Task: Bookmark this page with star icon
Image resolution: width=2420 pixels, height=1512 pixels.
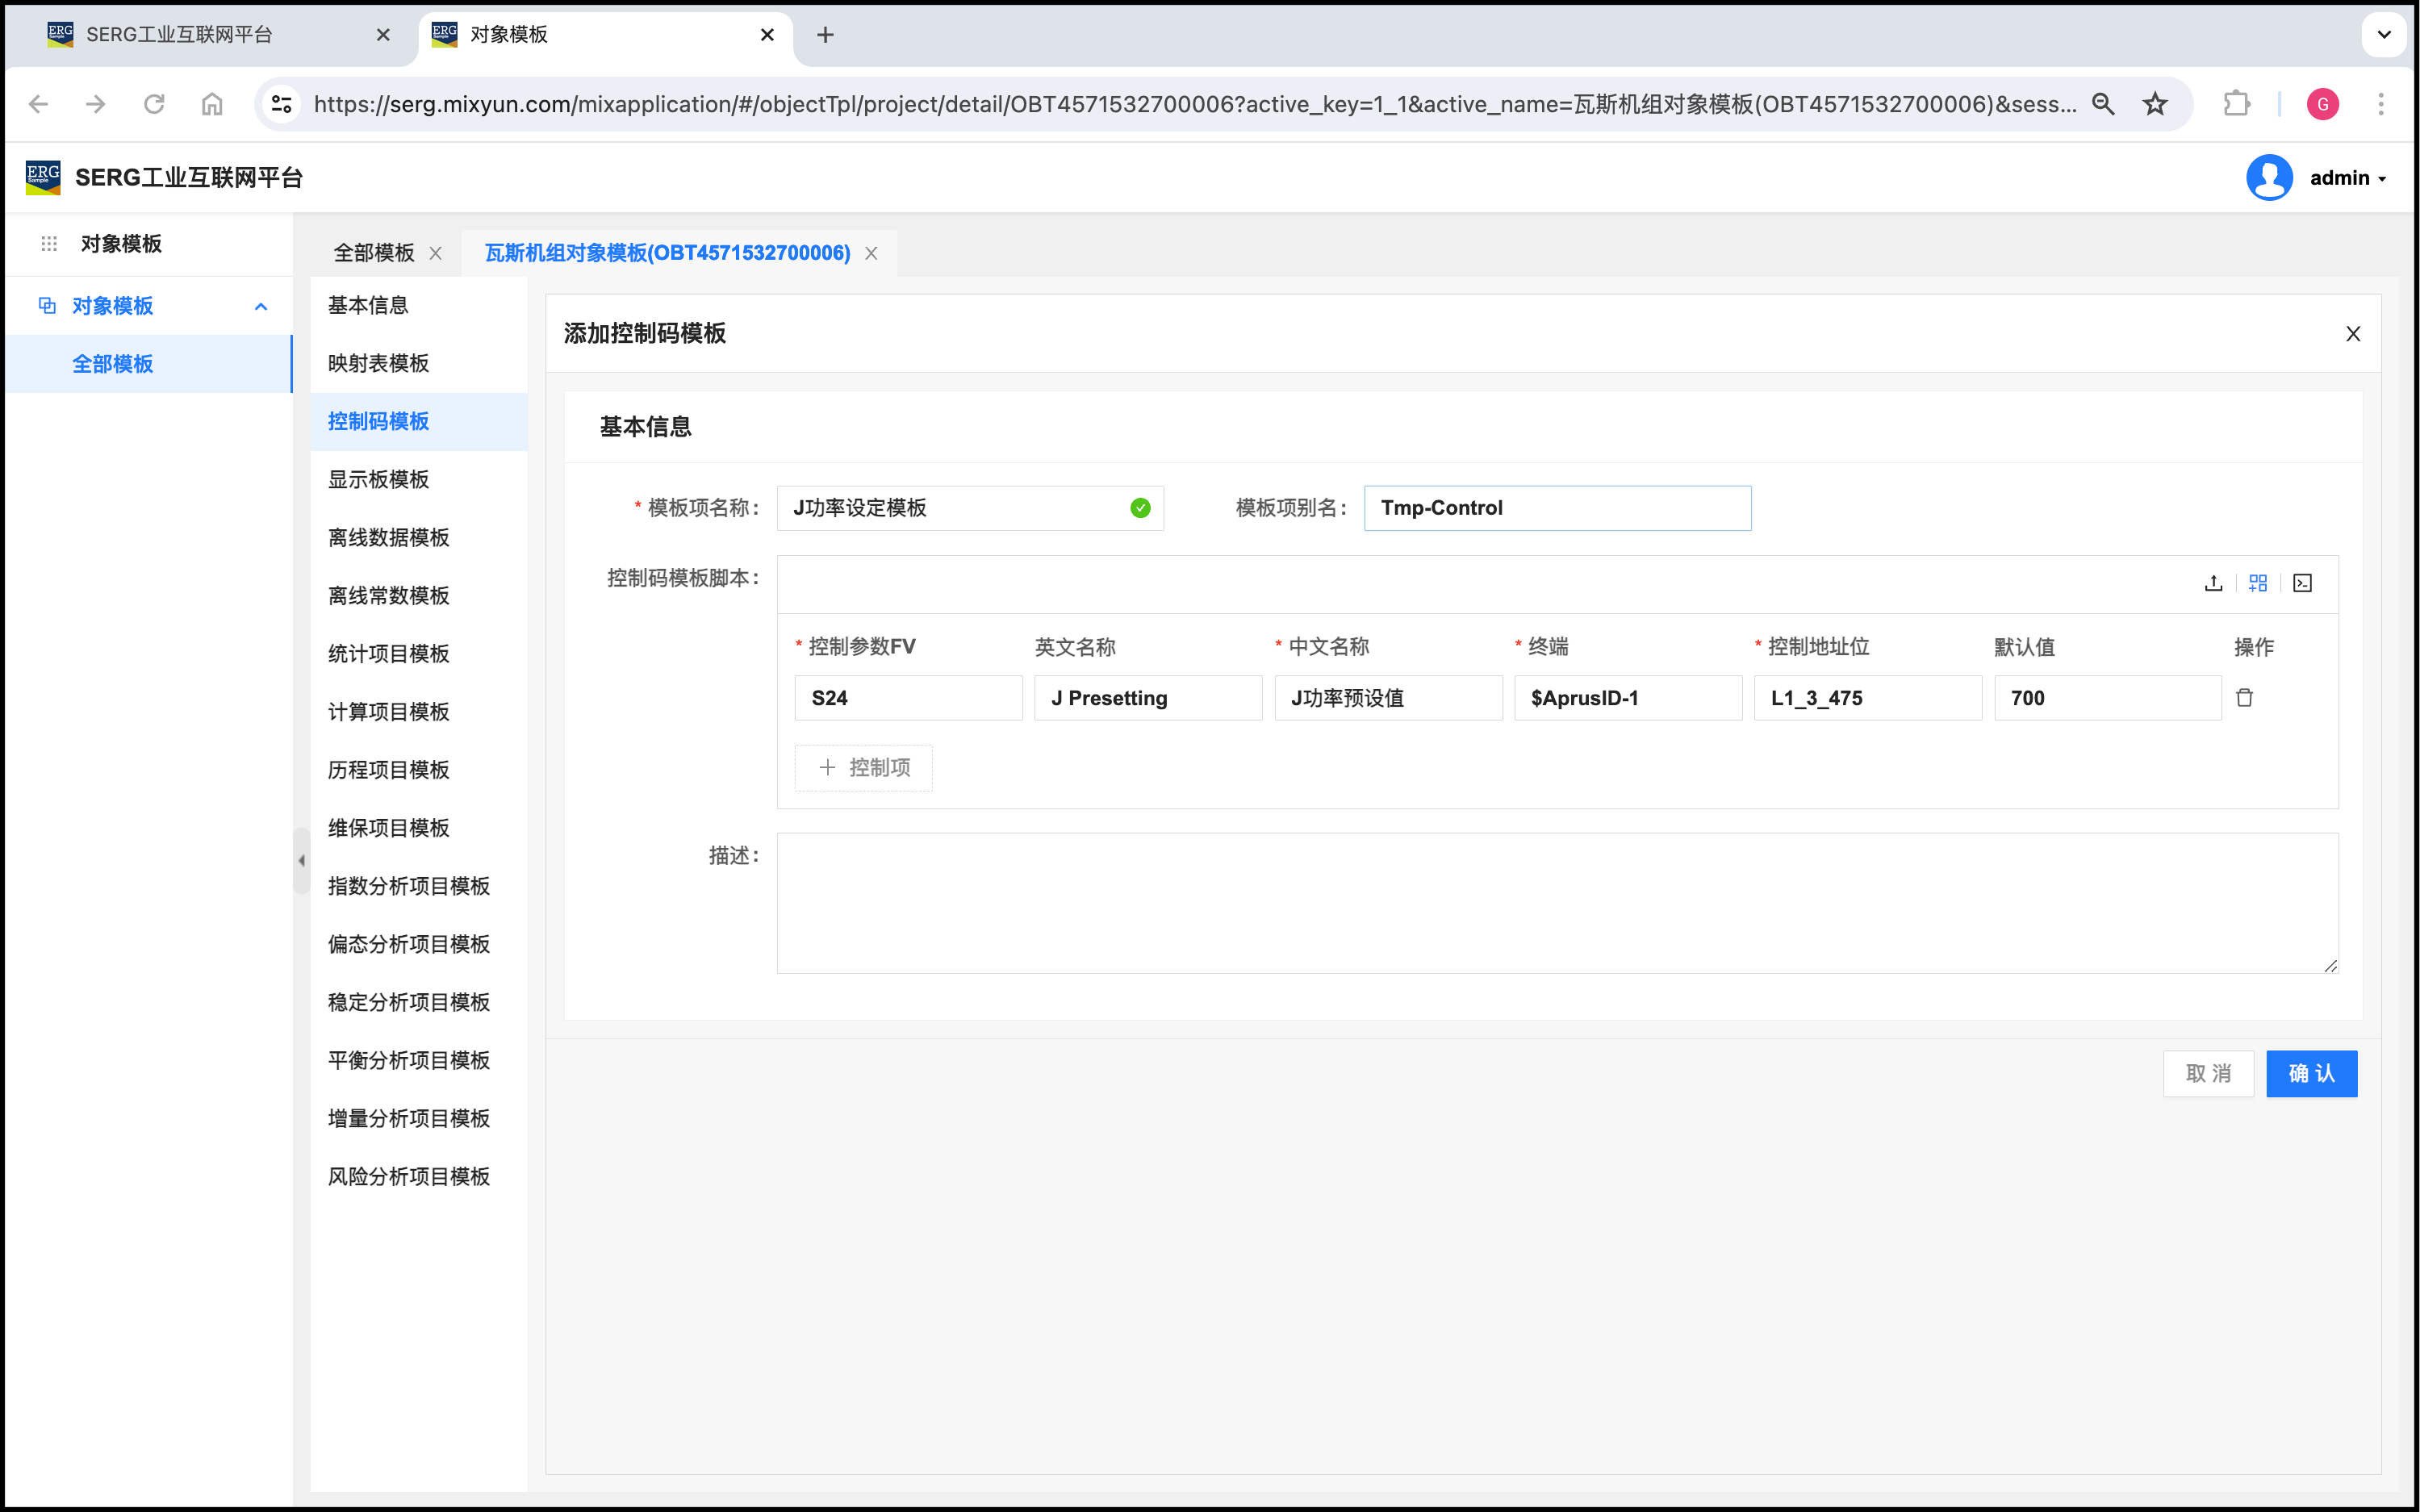Action: coord(2155,104)
